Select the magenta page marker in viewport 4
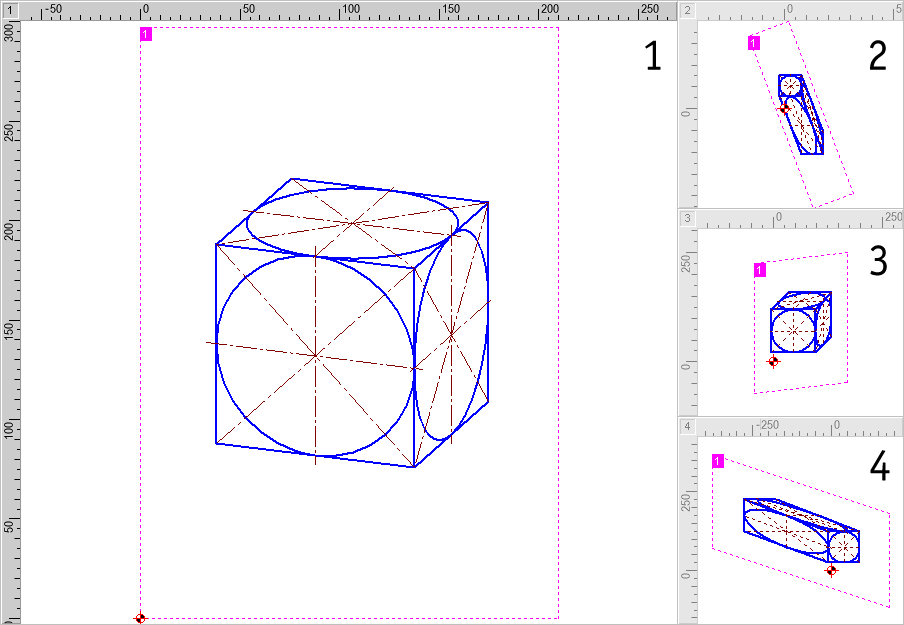904x625 pixels. (718, 461)
